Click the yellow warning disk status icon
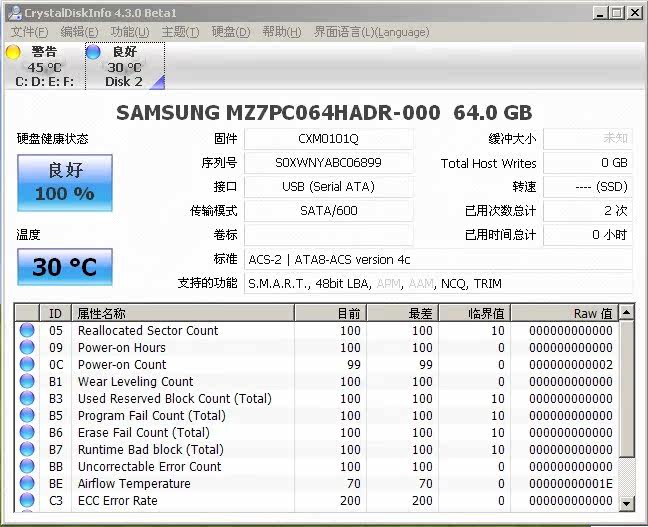 tap(13, 52)
